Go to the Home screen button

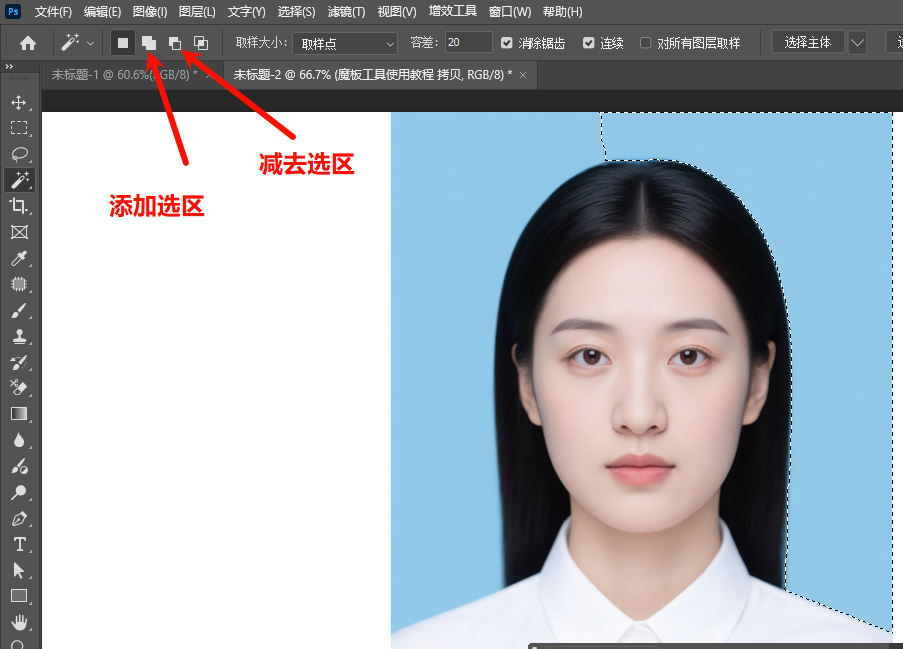tap(28, 43)
